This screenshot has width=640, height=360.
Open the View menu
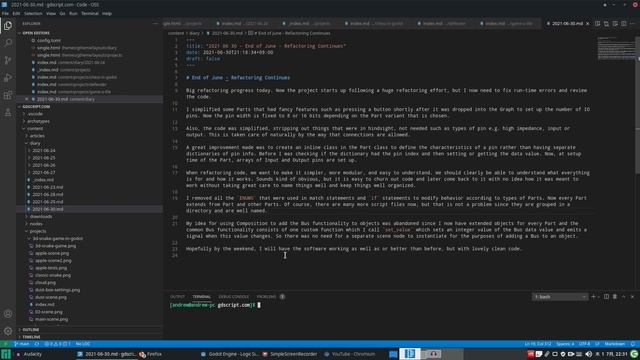[51, 13]
